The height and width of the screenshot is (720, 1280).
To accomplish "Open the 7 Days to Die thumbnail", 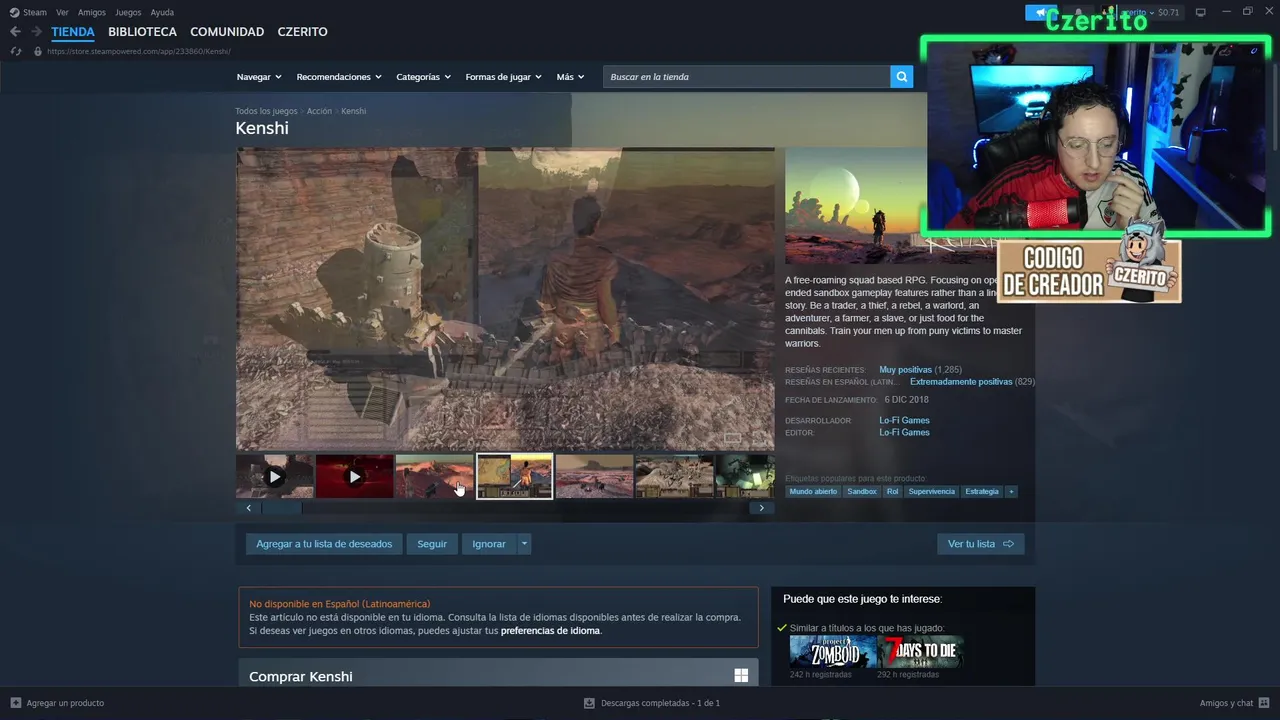I will click(921, 652).
